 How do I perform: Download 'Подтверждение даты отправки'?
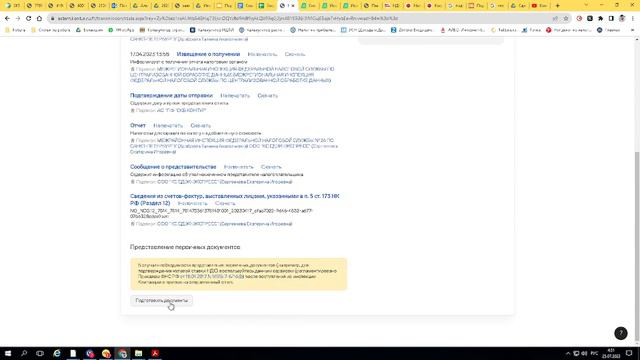click(267, 96)
